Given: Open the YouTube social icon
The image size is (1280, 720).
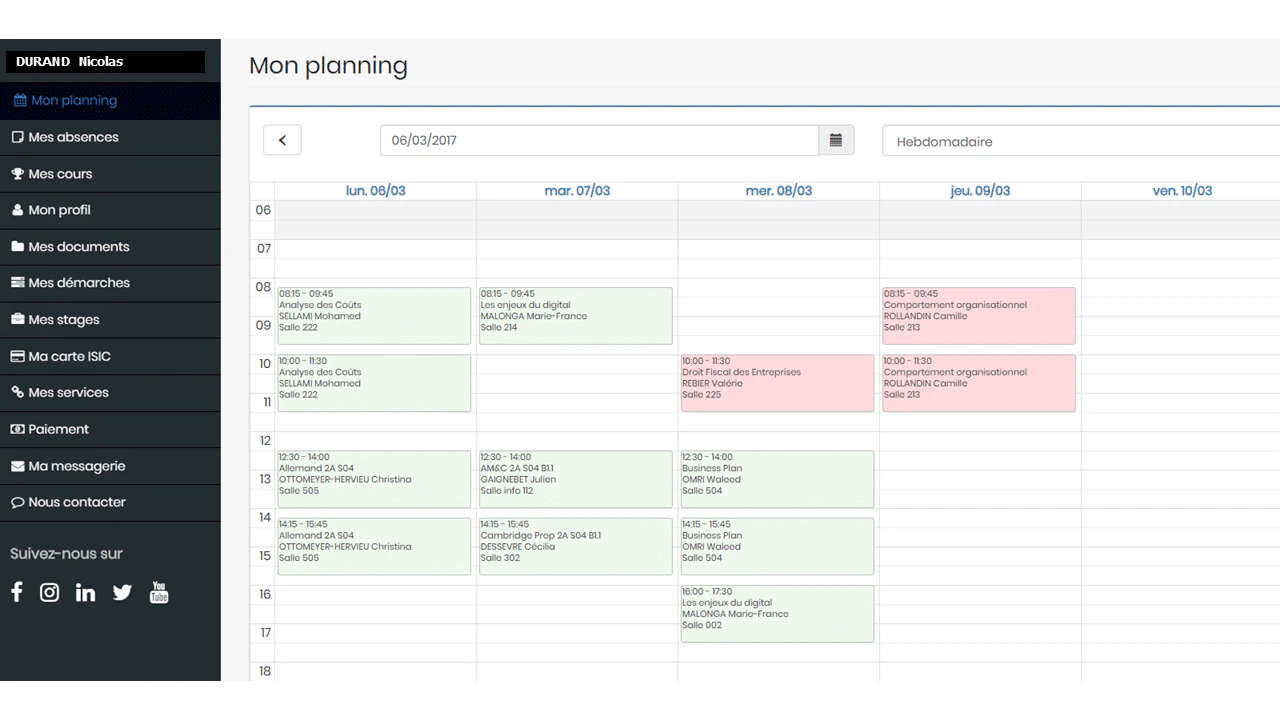Looking at the screenshot, I should click(x=159, y=592).
